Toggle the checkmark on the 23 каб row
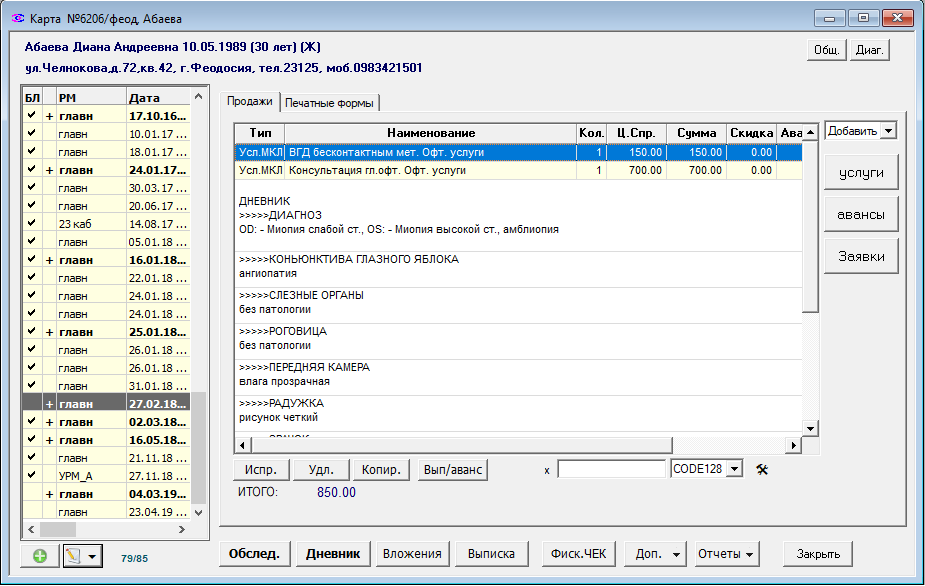 coord(32,224)
